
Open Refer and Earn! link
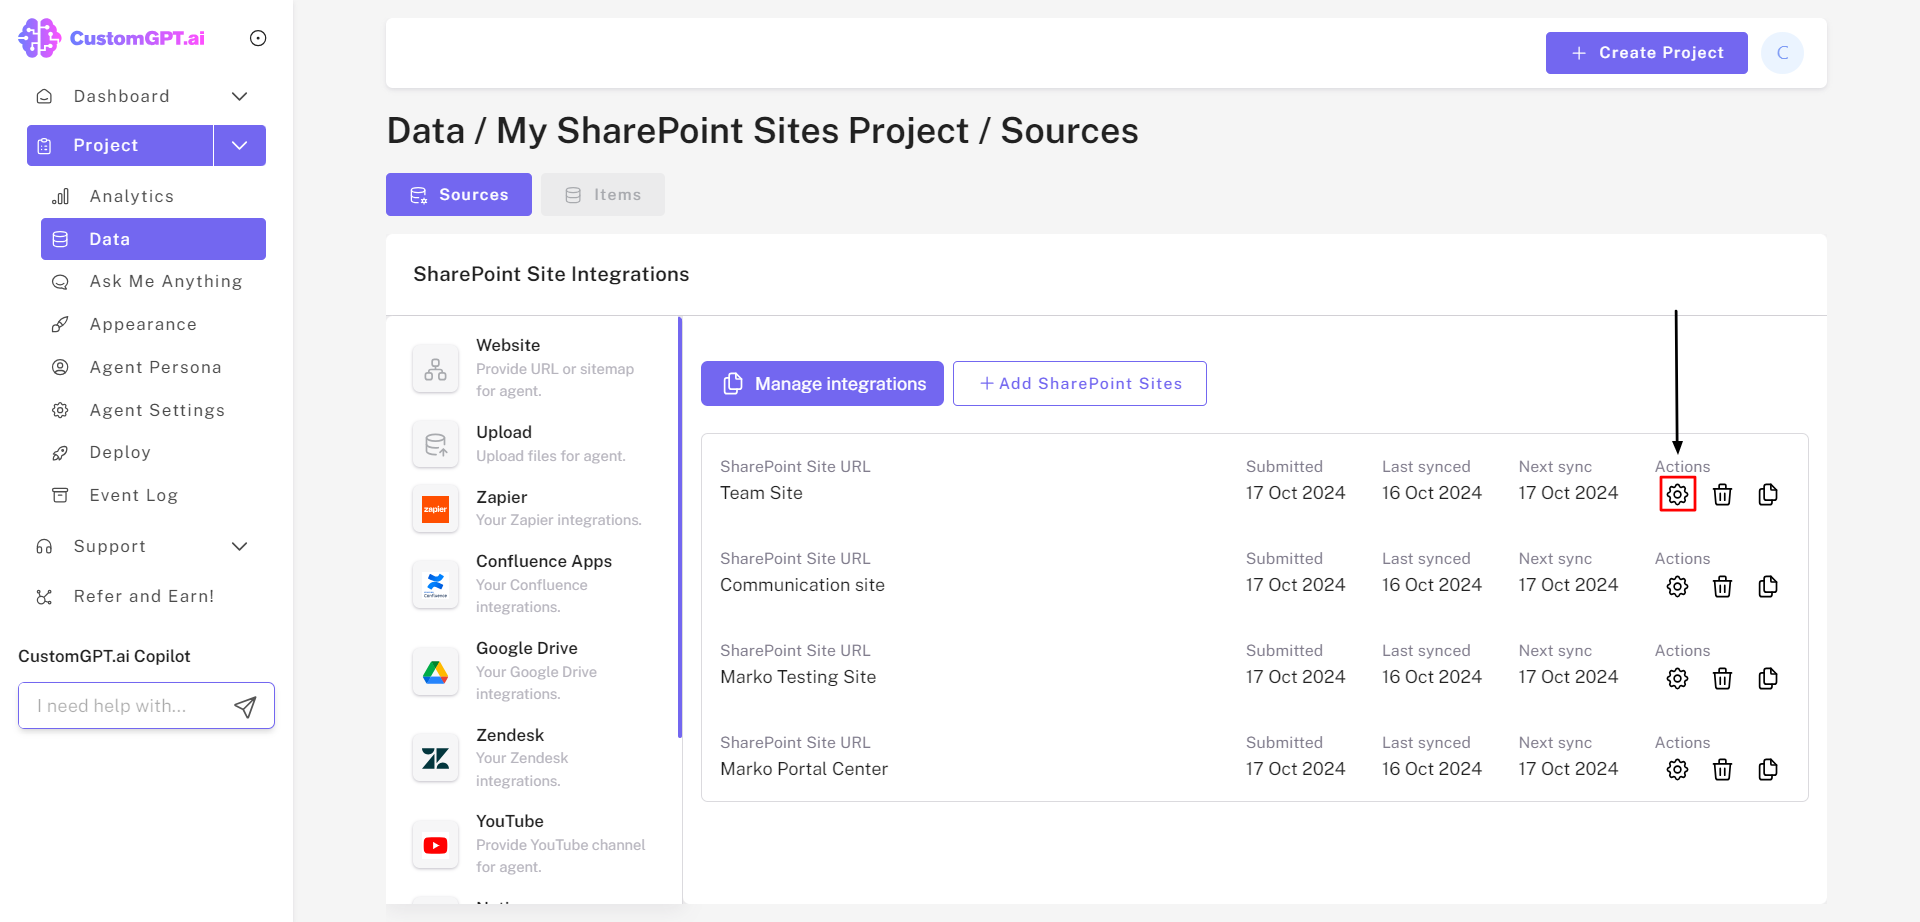point(144,596)
